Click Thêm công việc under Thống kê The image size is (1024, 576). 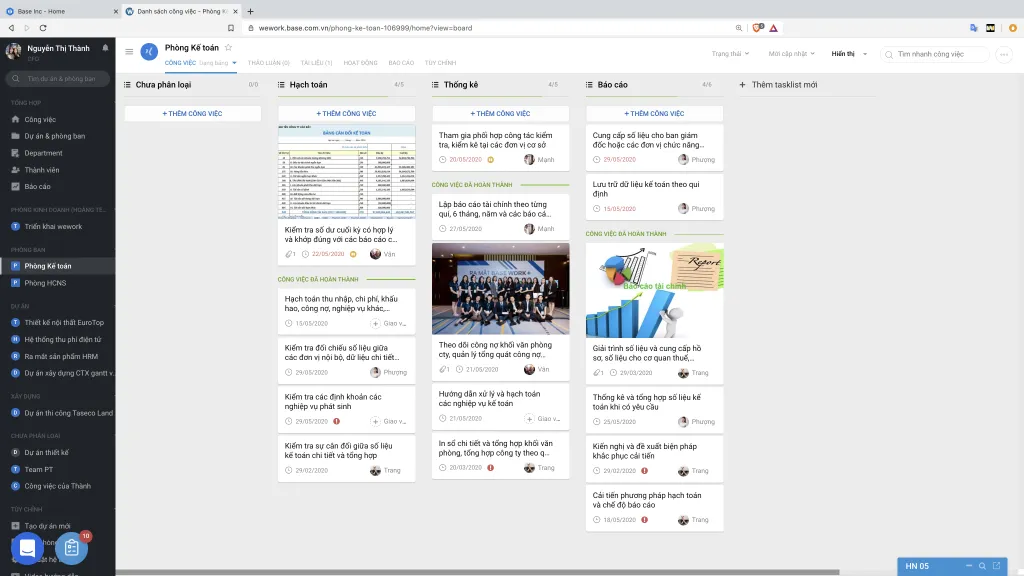click(500, 114)
